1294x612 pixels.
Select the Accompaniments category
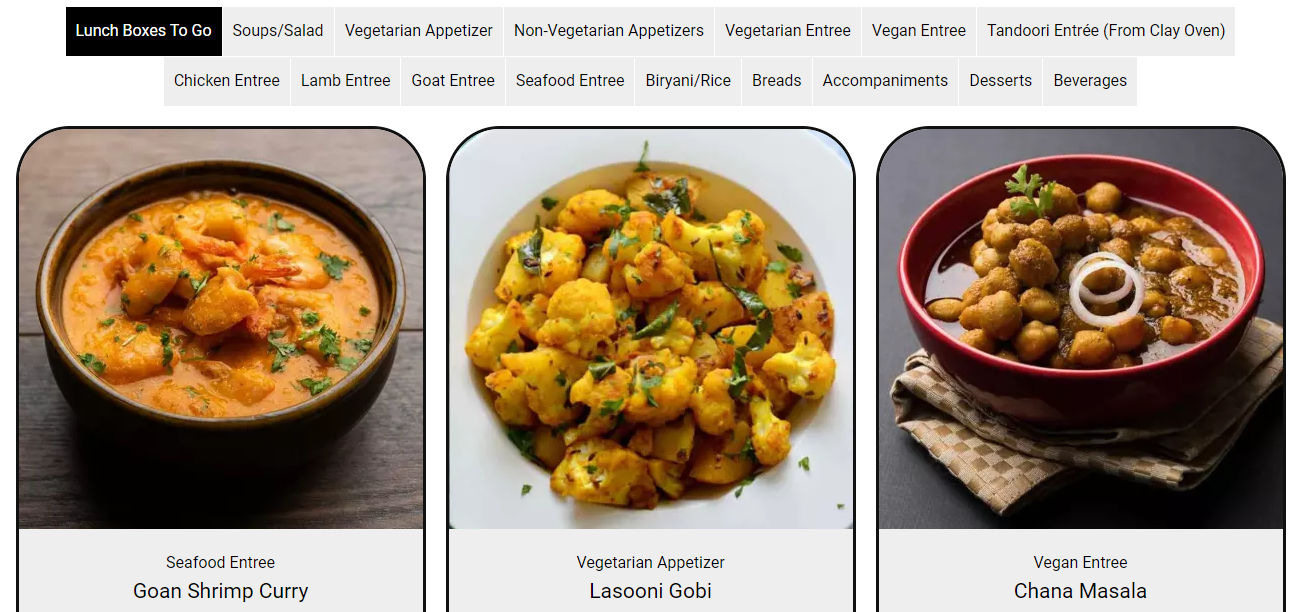(x=885, y=81)
